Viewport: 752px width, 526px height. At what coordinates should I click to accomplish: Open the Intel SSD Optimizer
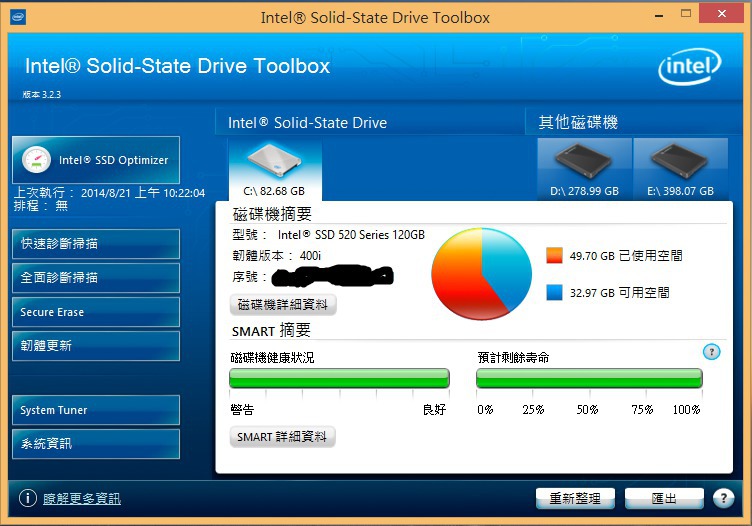click(x=96, y=160)
